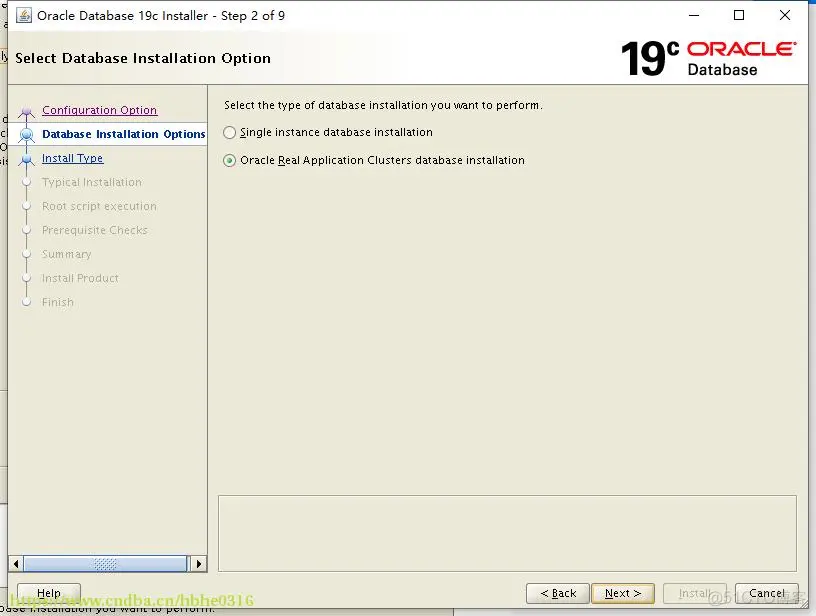Click the Install Product step label
This screenshot has height=616, width=816.
point(80,278)
